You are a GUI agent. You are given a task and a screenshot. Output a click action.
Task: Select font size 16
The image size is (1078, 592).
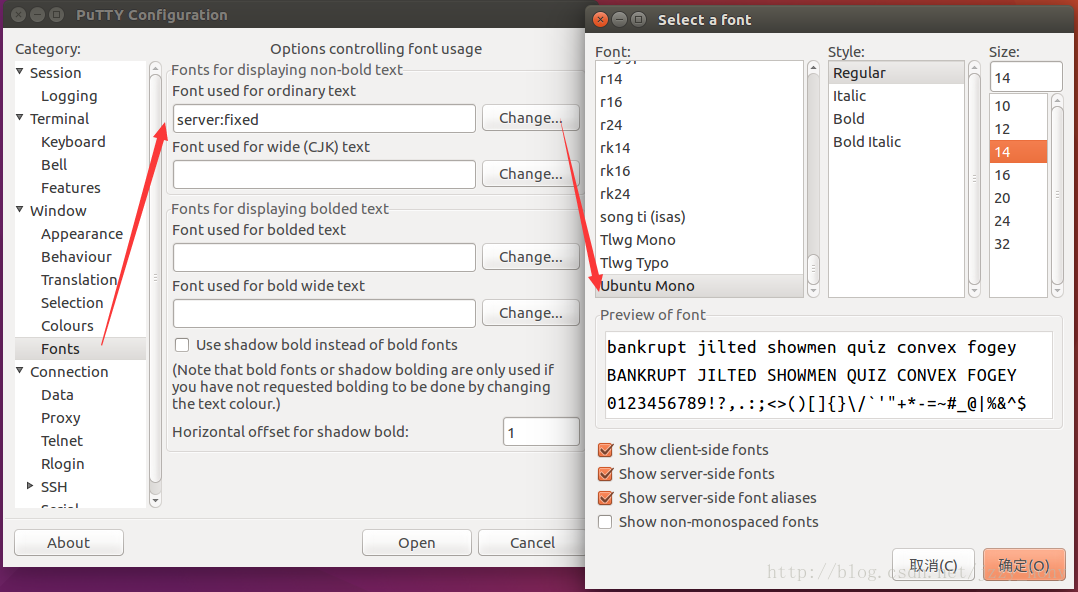(1018, 175)
